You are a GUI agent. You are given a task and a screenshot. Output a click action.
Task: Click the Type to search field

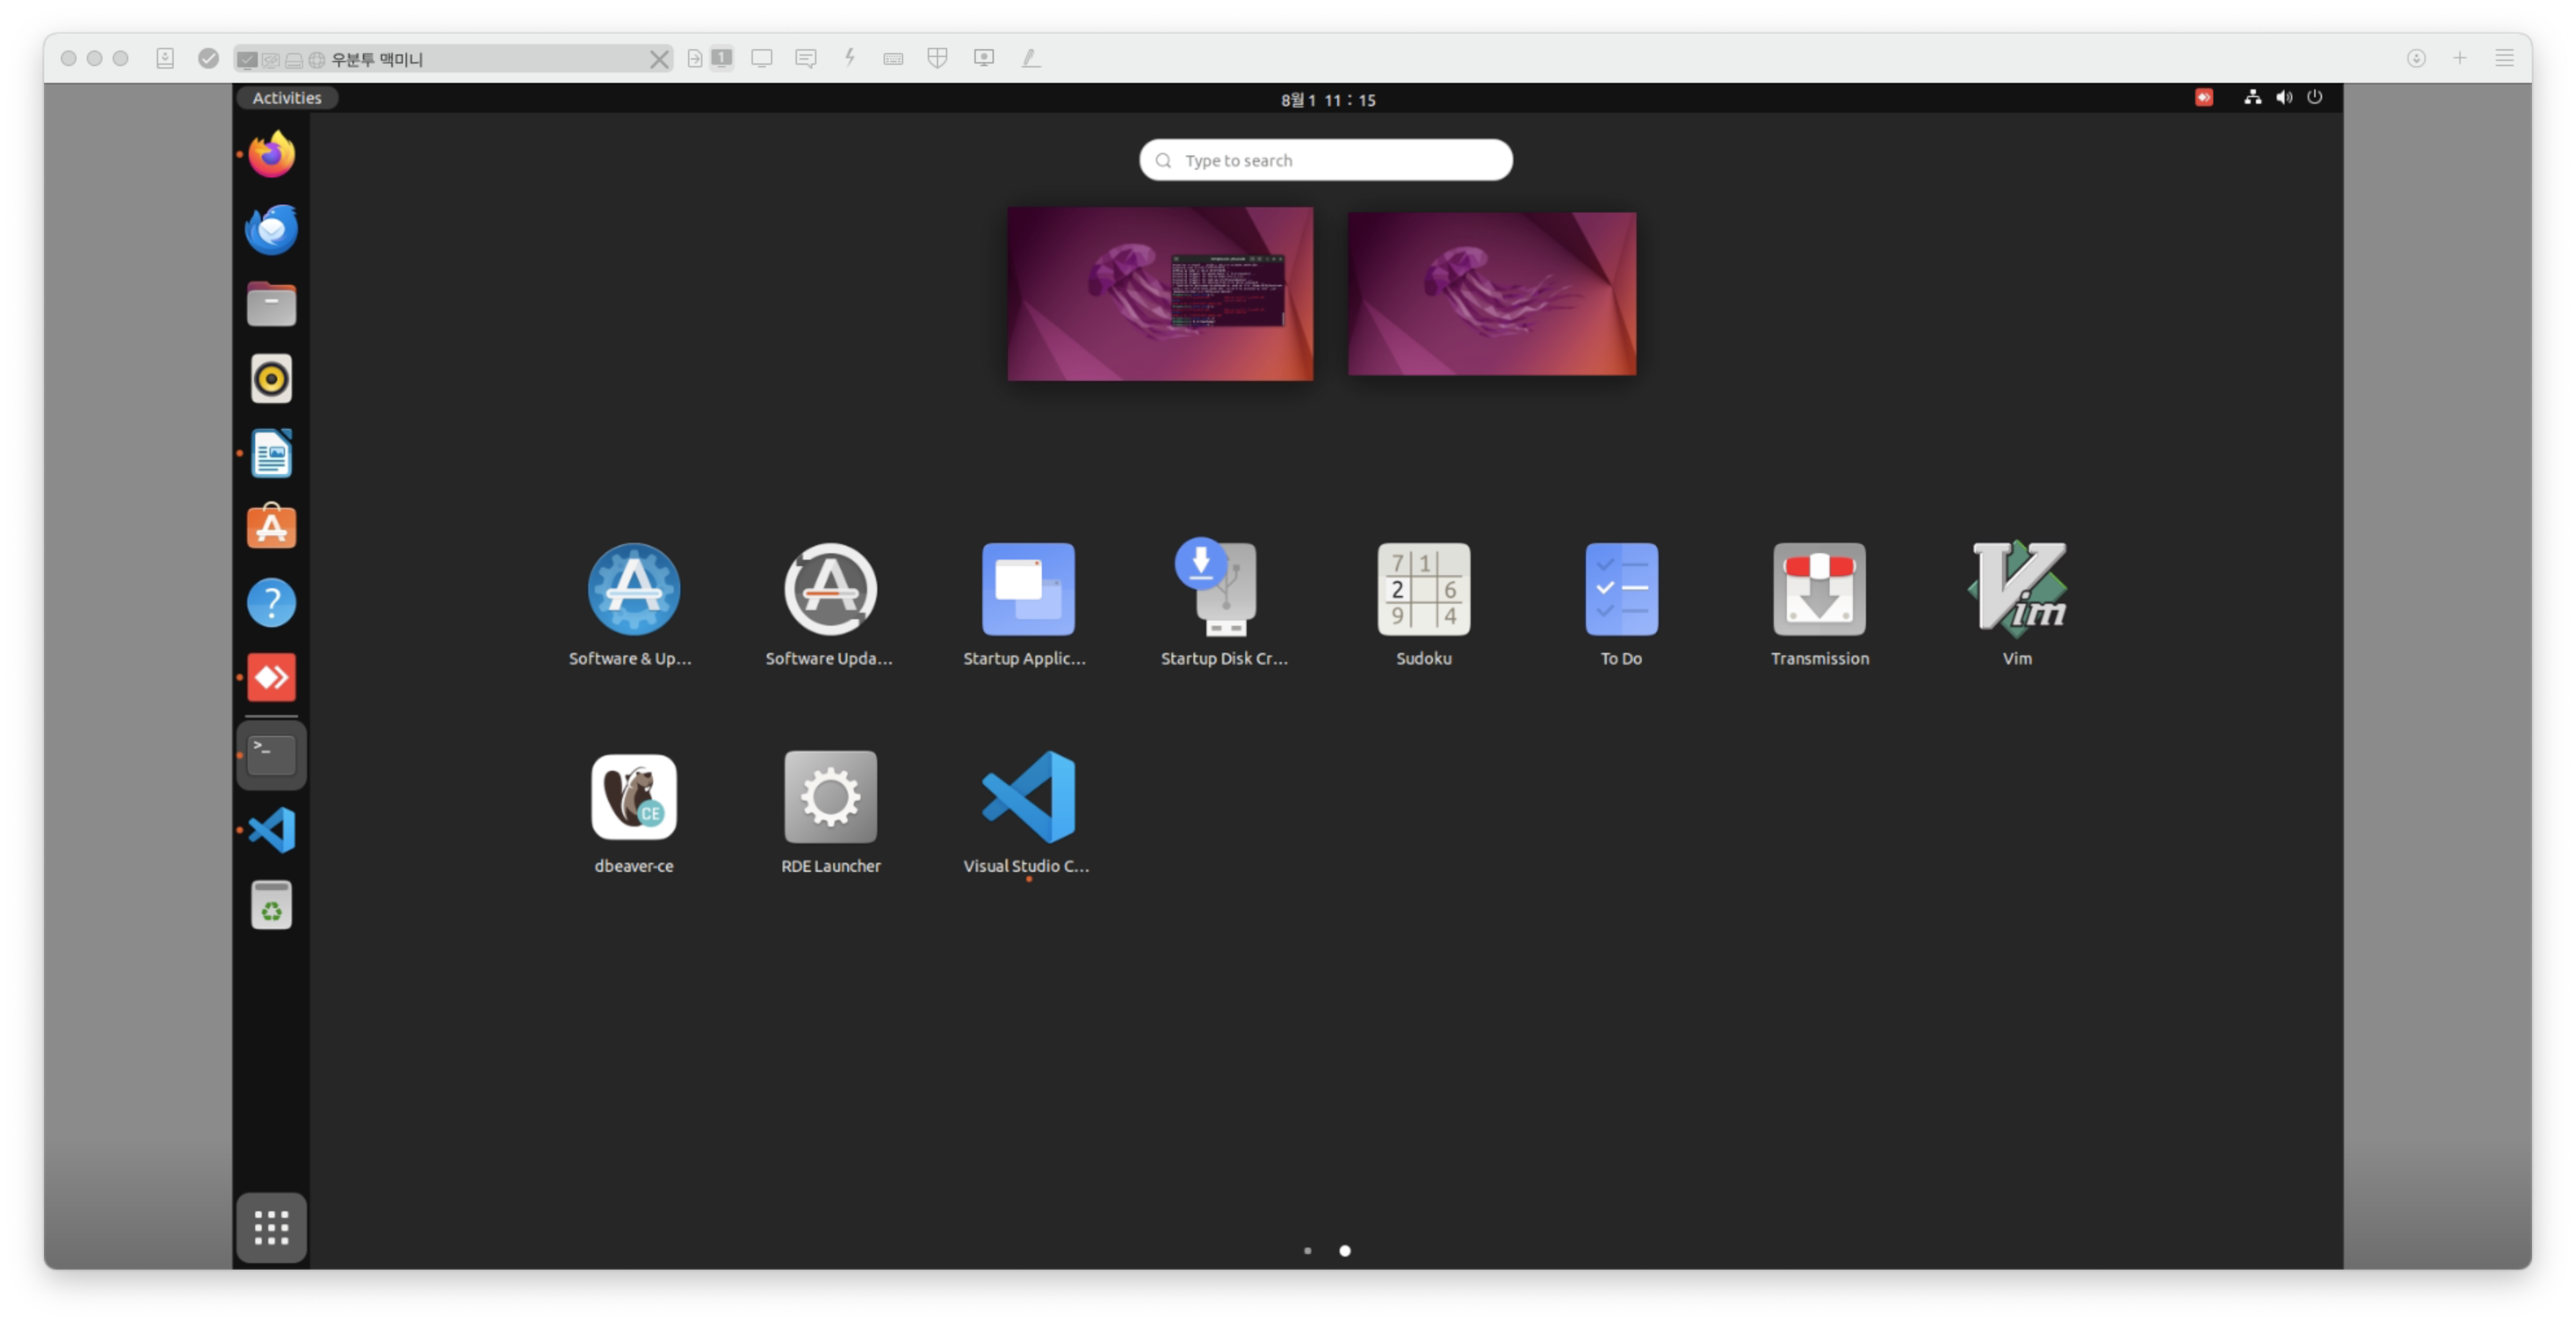[1326, 160]
